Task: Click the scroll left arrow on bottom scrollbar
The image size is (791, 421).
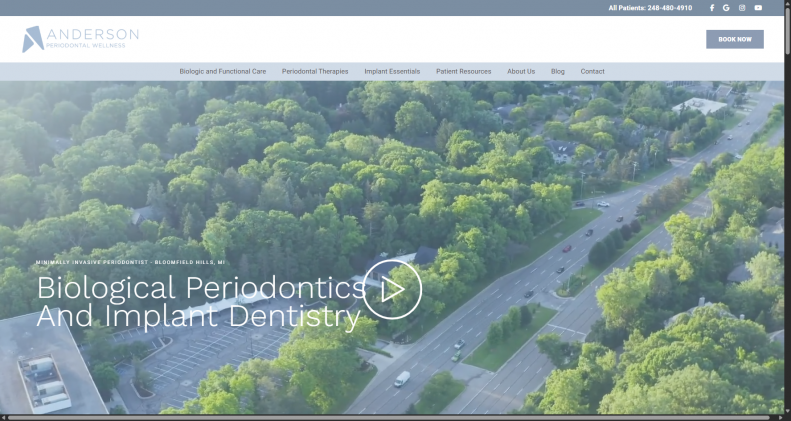Action: (4, 417)
